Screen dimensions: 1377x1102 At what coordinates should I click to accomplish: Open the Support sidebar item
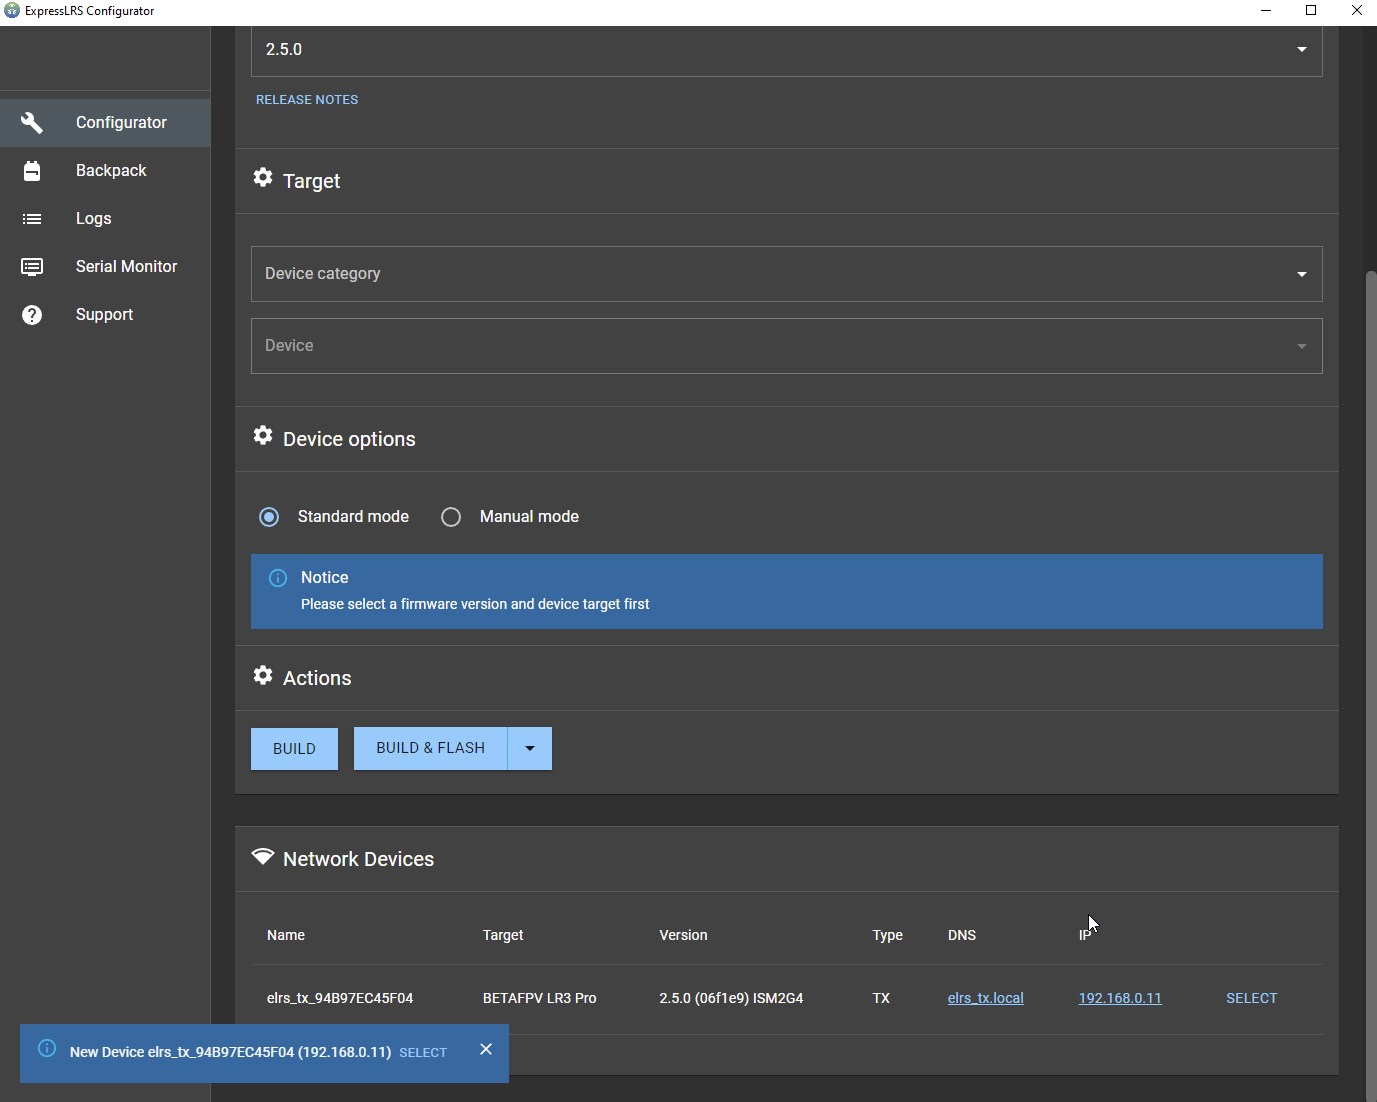(x=105, y=315)
